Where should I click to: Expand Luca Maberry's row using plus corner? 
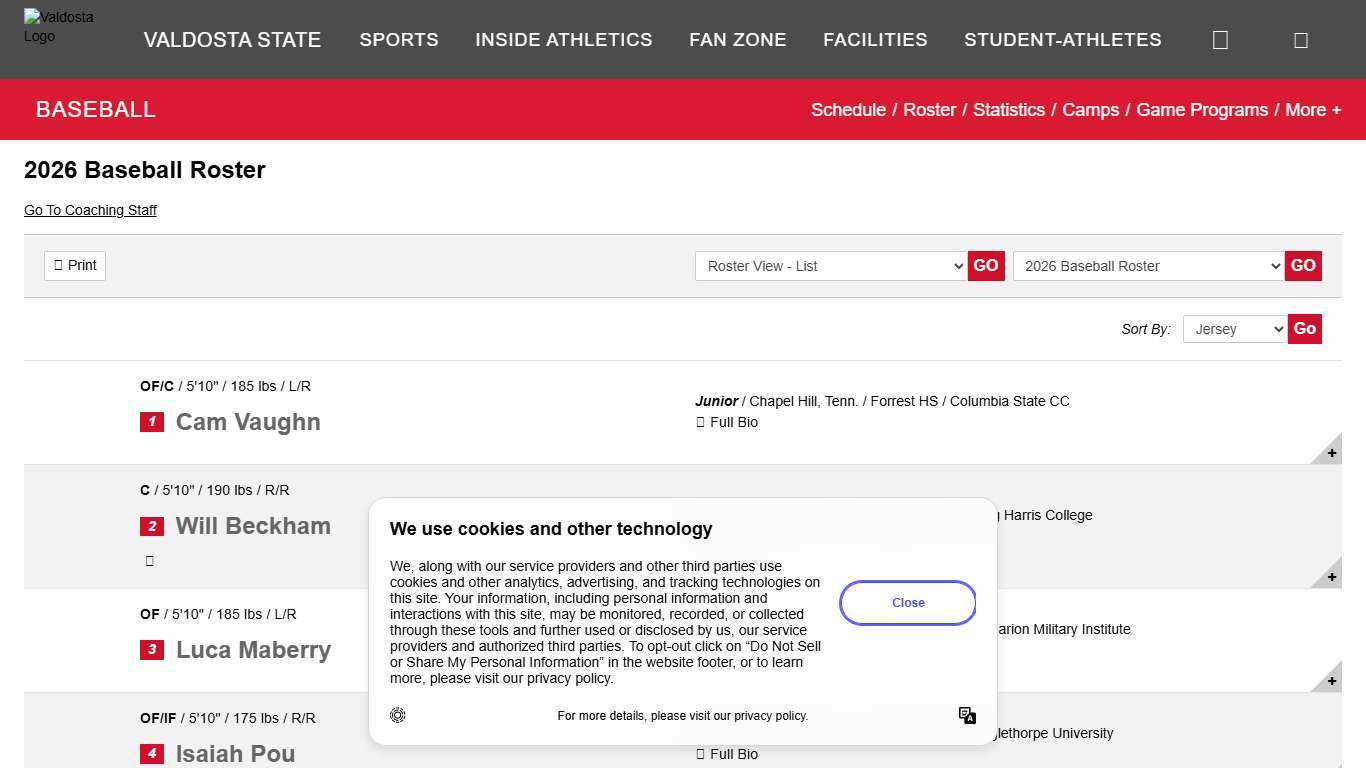[x=1330, y=681]
